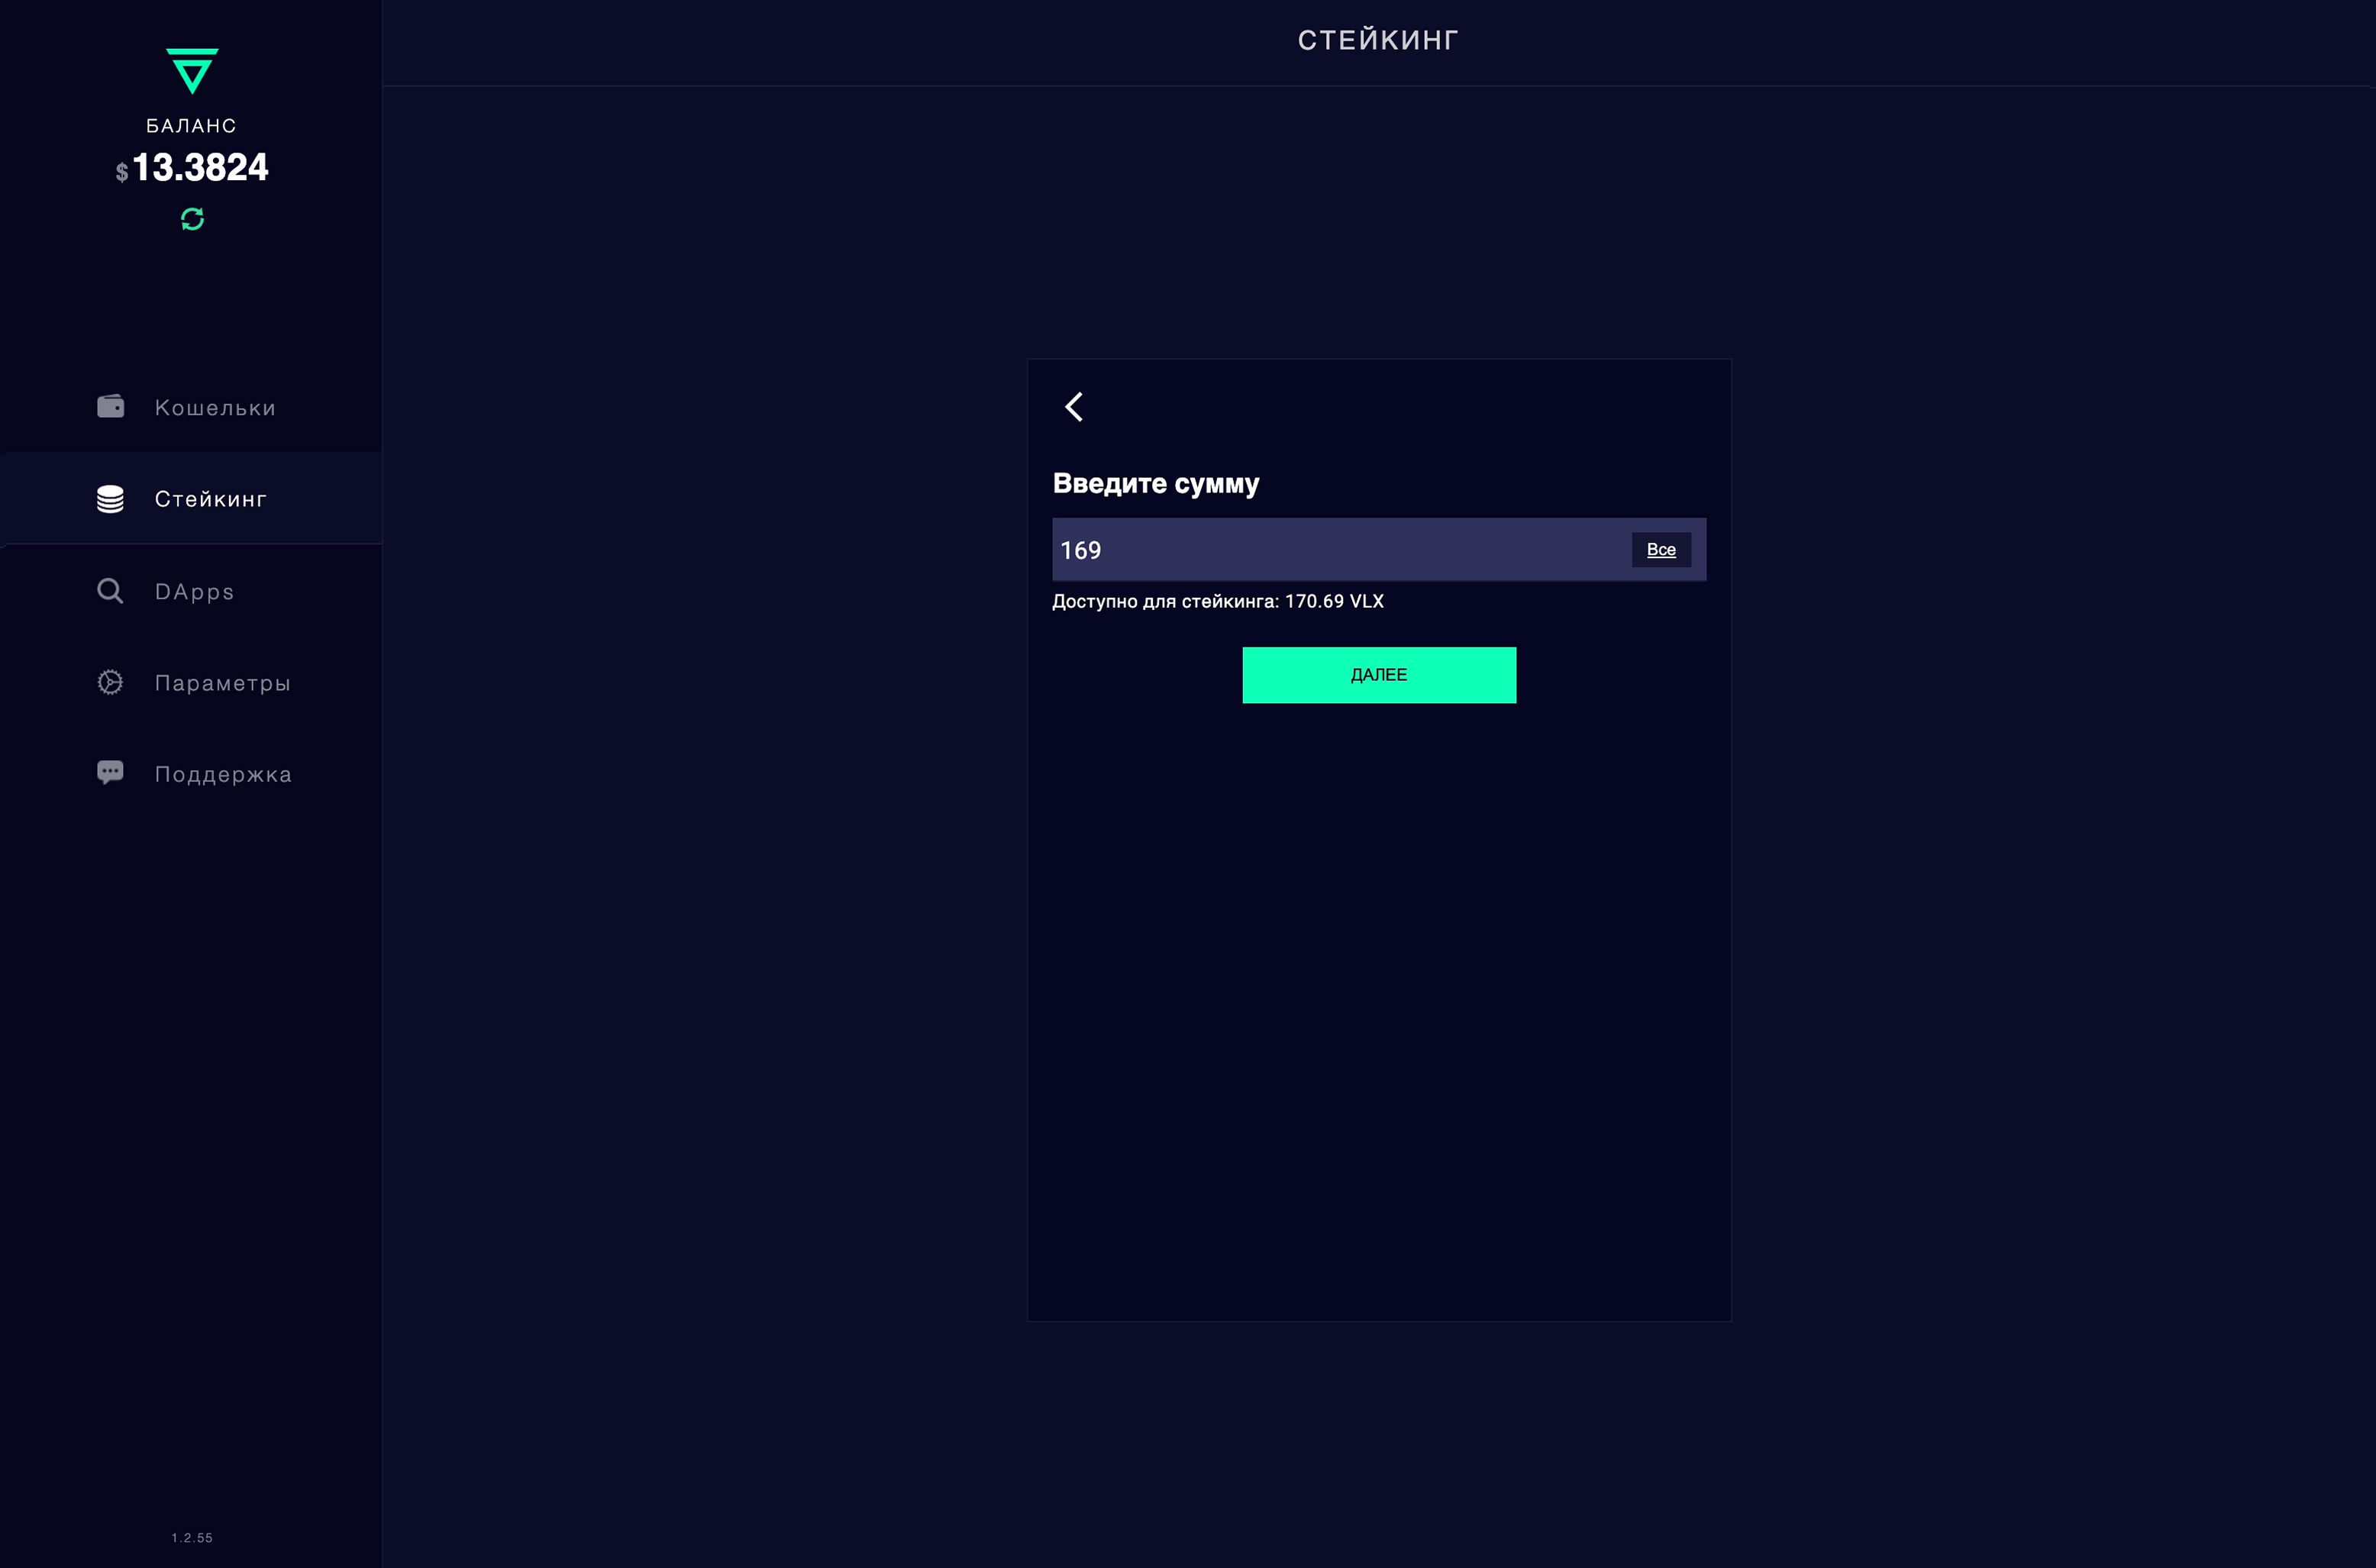
Task: Click the Доступно для стейкинга 170.69 VLX text
Action: (1218, 601)
